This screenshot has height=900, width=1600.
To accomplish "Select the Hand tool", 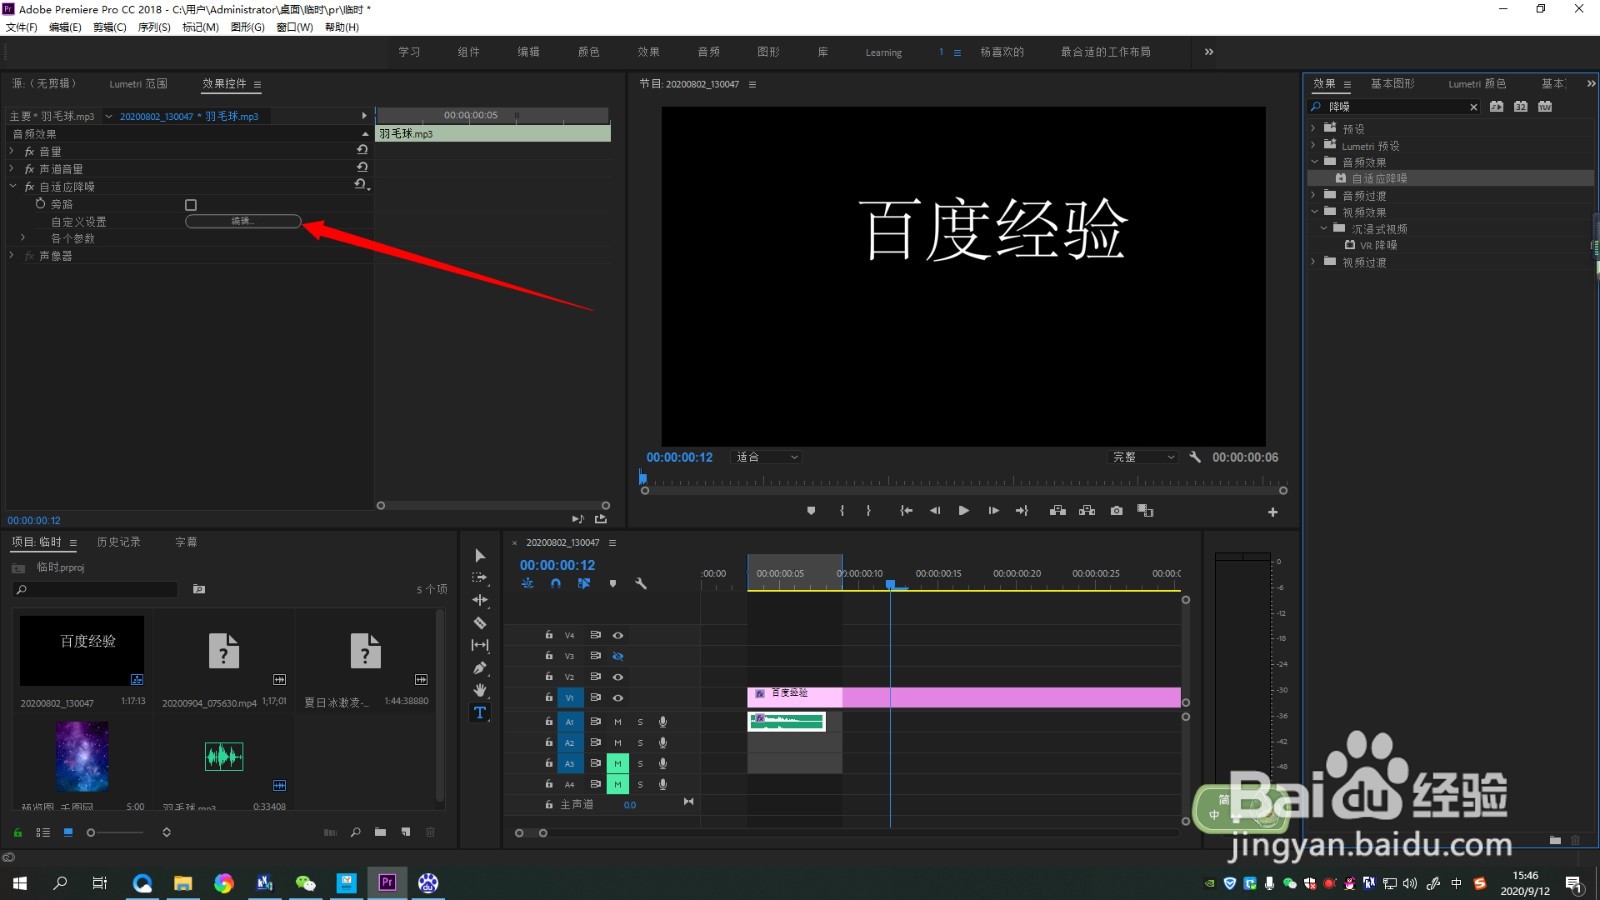I will click(480, 690).
